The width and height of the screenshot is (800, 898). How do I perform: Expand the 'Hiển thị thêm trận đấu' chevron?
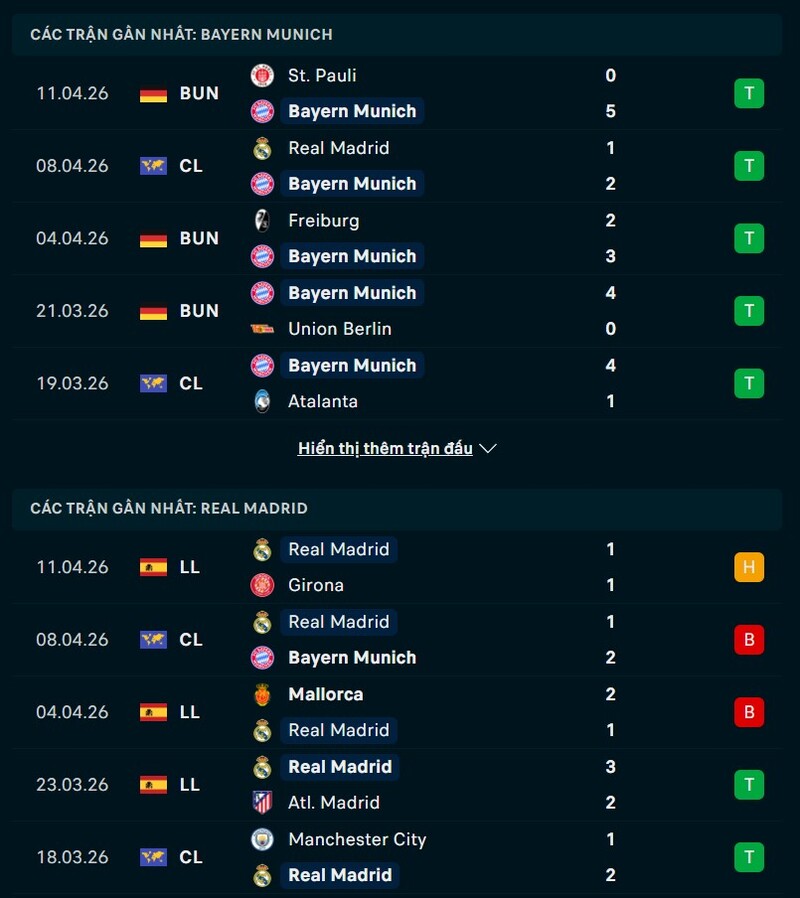pos(488,449)
